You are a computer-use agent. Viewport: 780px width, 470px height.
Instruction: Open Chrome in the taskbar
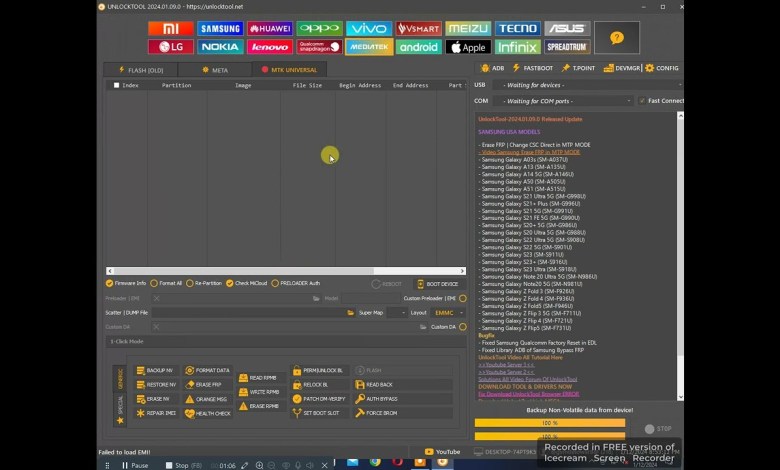point(375,462)
